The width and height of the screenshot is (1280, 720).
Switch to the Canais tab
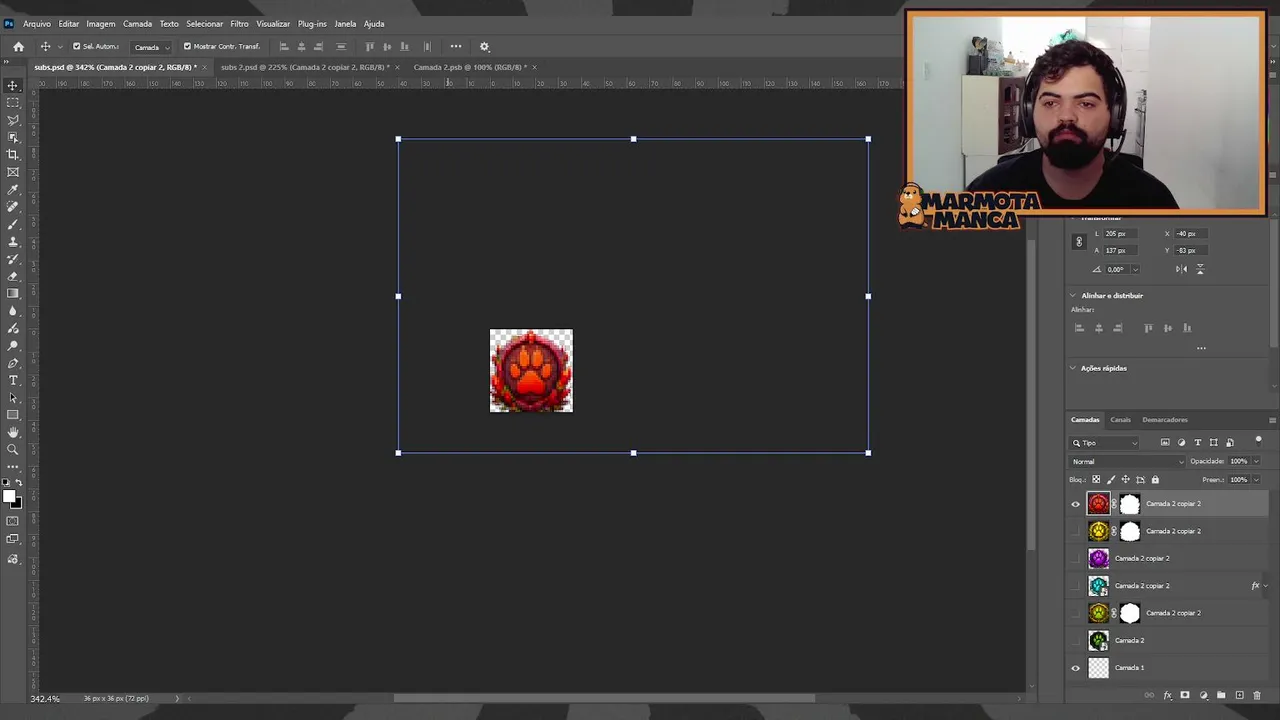(1120, 420)
